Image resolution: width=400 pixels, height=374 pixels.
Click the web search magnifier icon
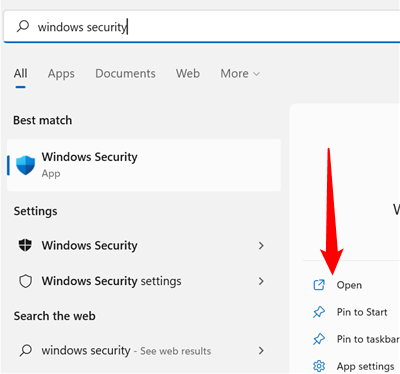(26, 350)
